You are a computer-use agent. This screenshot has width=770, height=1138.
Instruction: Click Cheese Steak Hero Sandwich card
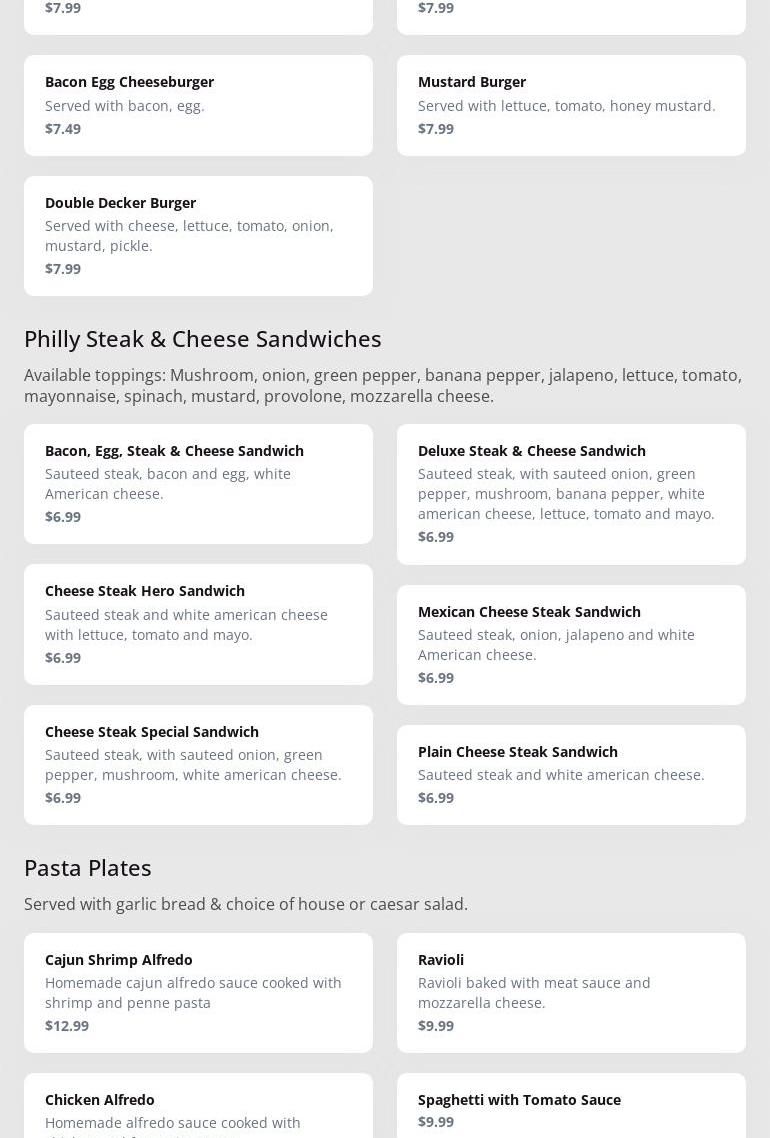(x=198, y=624)
